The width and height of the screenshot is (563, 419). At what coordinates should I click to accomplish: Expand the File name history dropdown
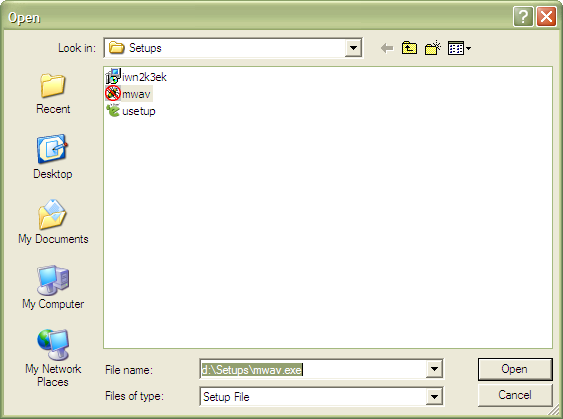coord(434,369)
